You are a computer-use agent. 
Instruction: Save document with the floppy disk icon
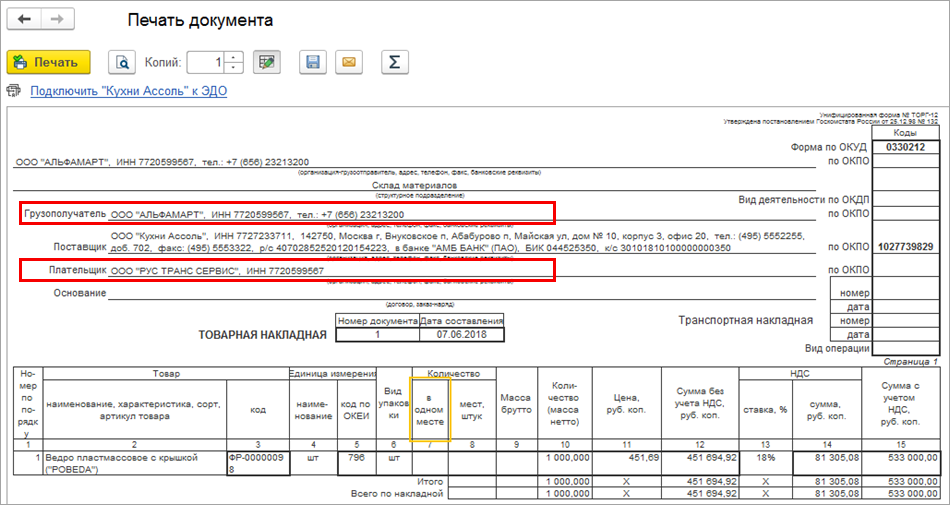313,62
